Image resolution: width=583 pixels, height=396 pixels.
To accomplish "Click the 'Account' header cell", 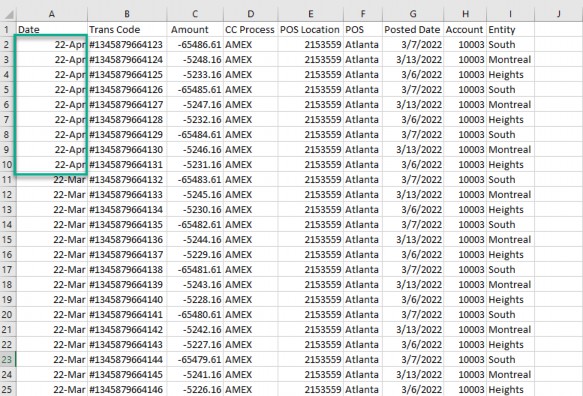I will tap(465, 29).
